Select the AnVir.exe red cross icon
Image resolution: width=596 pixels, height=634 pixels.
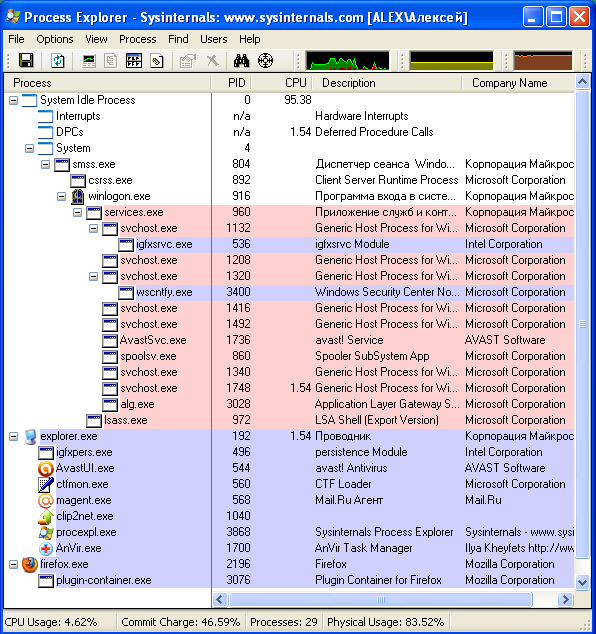point(46,549)
